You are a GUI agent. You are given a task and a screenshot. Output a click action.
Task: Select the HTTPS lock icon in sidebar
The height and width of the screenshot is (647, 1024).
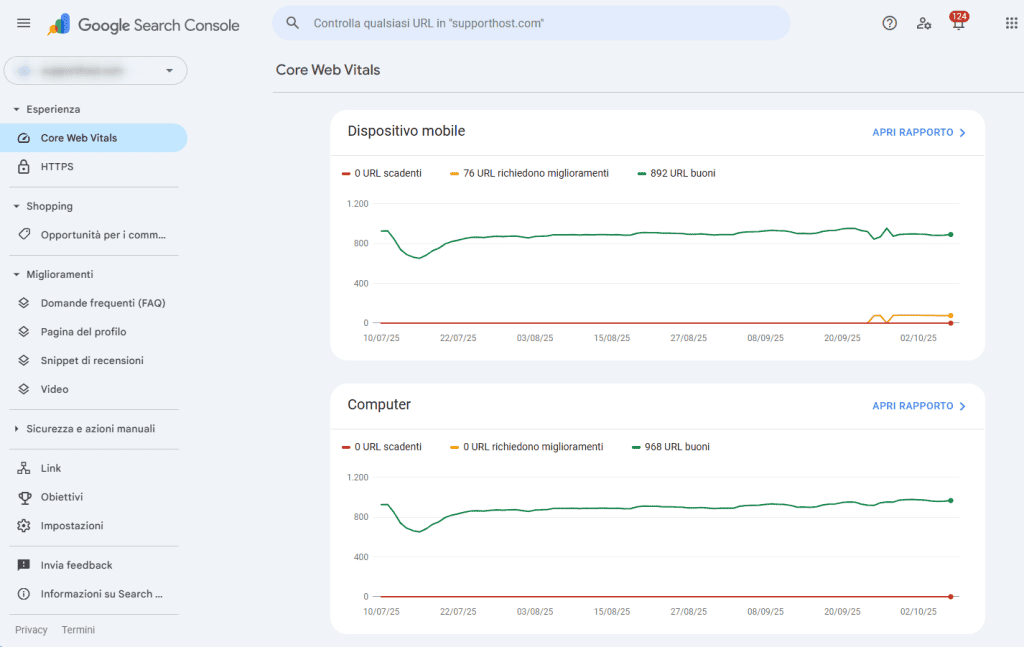tap(24, 167)
